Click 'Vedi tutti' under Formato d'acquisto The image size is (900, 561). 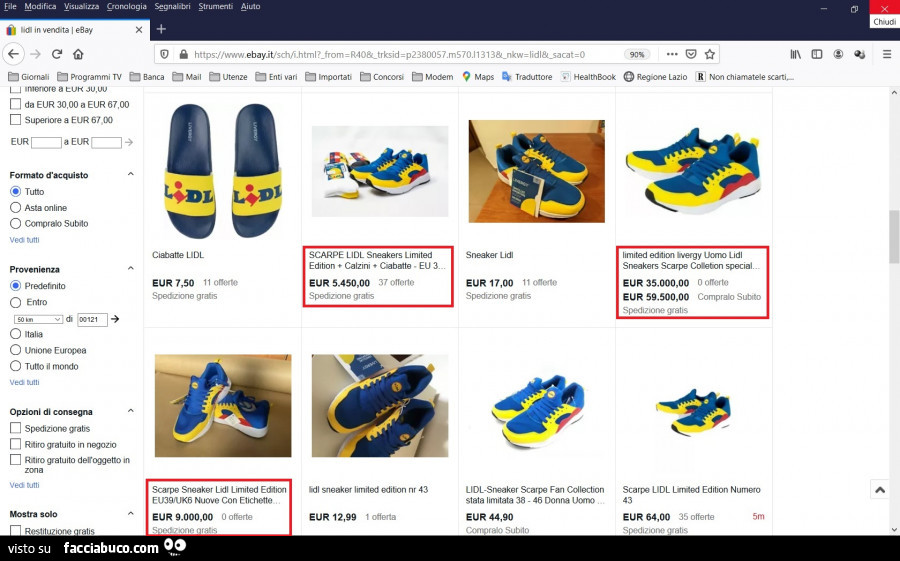(25, 240)
